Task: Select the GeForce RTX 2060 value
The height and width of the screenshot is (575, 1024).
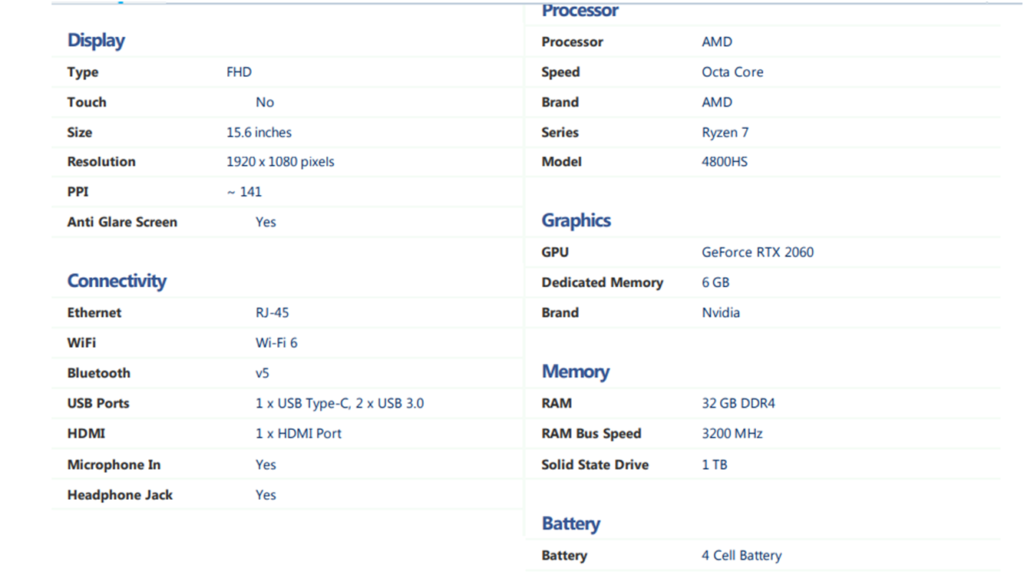Action: point(758,252)
